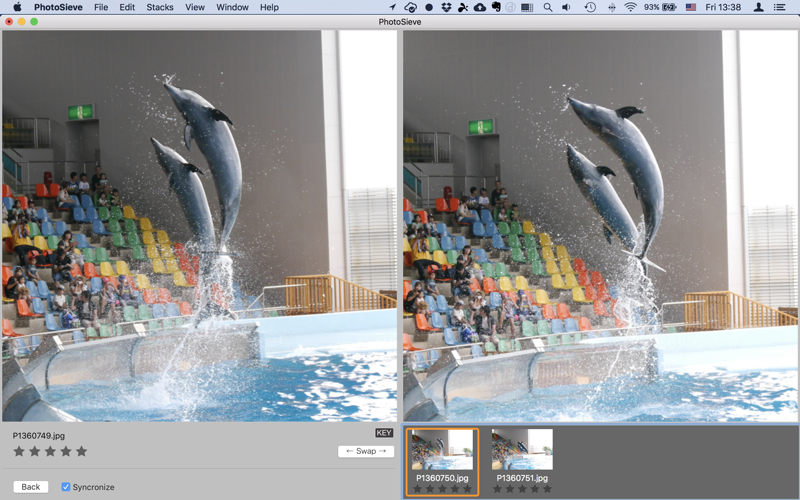Select the P1360751.jpg thumbnail
Screen dimensions: 800x500
pyautogui.click(x=522, y=450)
